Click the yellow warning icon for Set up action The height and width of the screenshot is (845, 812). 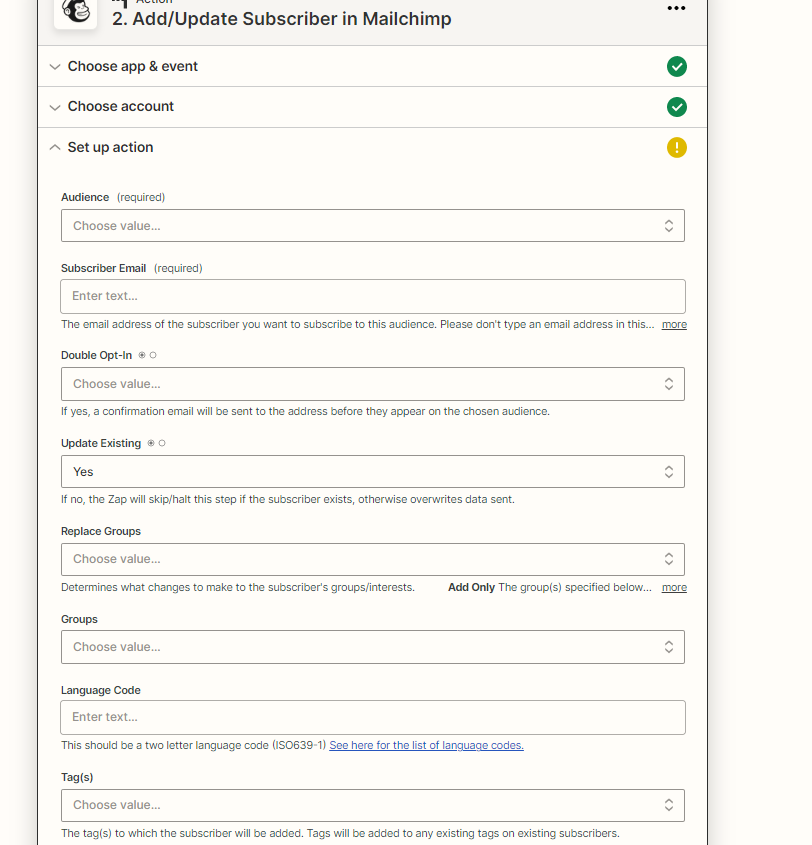click(x=677, y=148)
